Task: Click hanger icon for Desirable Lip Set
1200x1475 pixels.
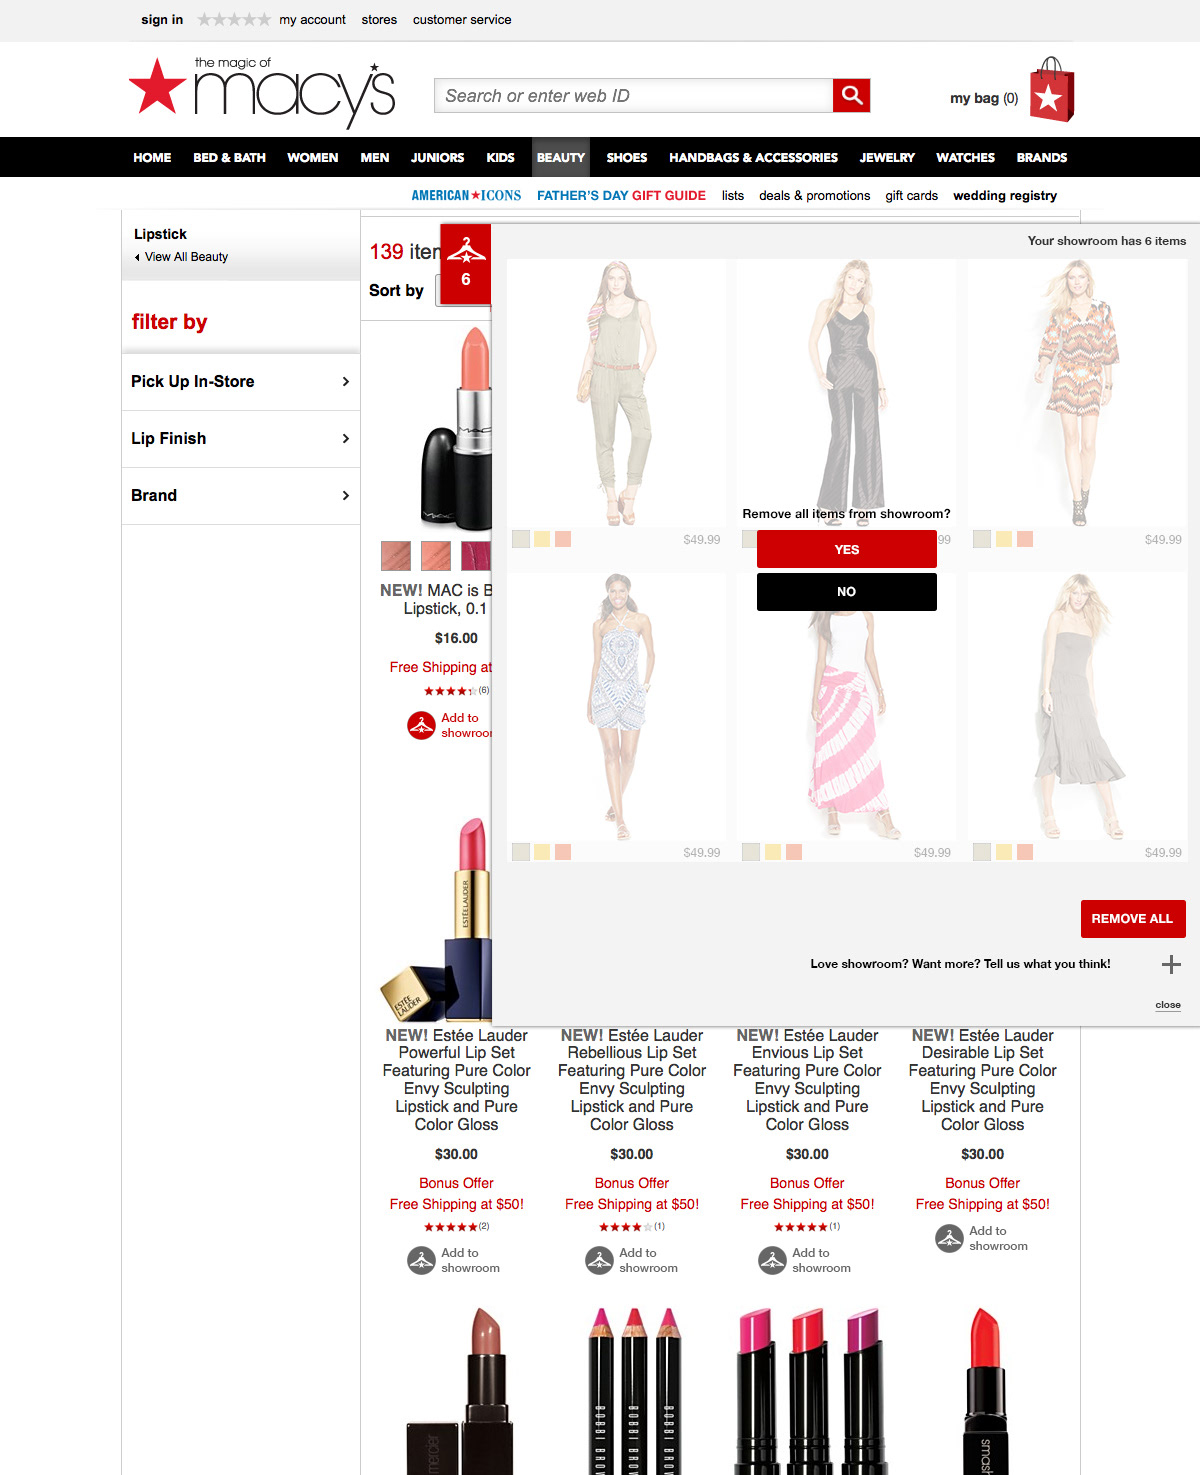Action: (x=949, y=1238)
